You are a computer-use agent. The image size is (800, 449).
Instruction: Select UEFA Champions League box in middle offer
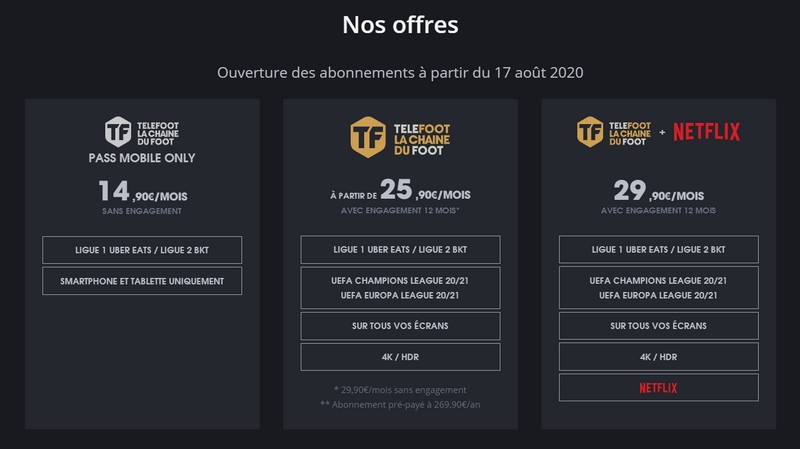(400, 288)
